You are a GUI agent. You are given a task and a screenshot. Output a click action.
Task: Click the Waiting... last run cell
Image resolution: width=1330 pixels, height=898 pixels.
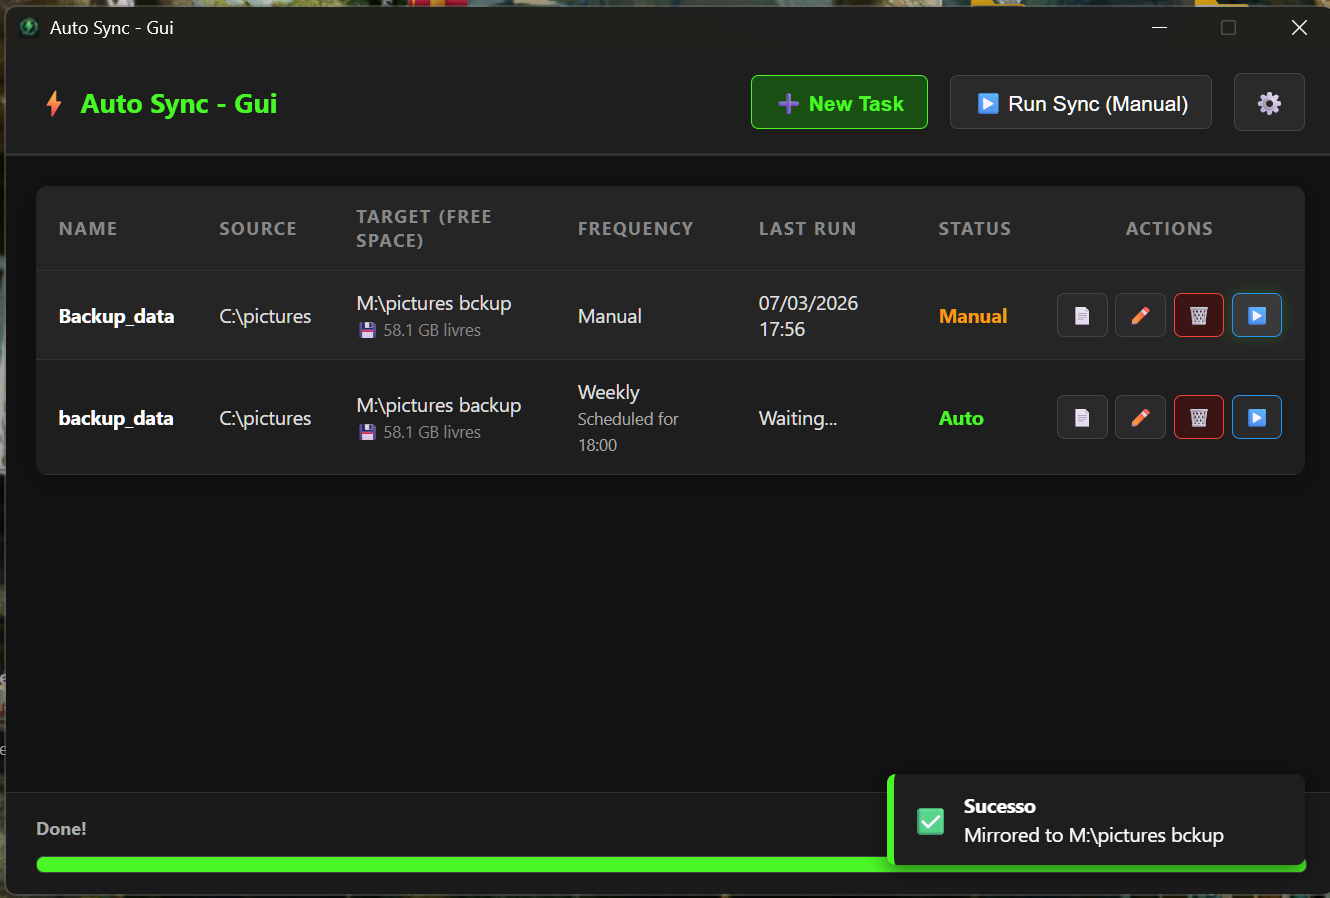click(x=798, y=418)
